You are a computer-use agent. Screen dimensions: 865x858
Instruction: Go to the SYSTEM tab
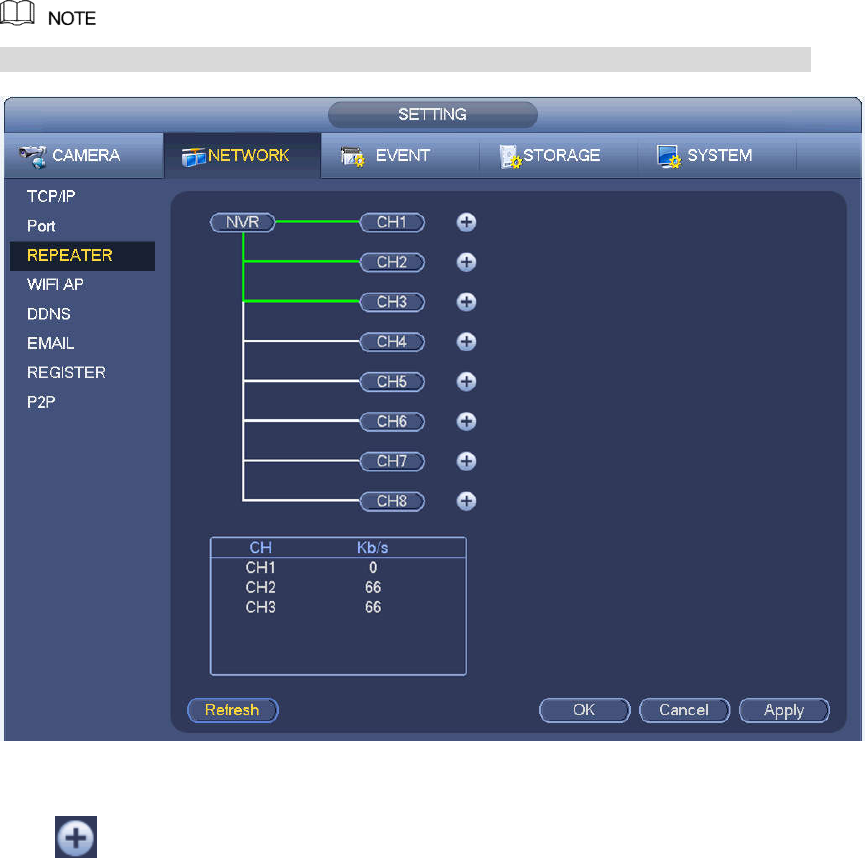point(717,156)
